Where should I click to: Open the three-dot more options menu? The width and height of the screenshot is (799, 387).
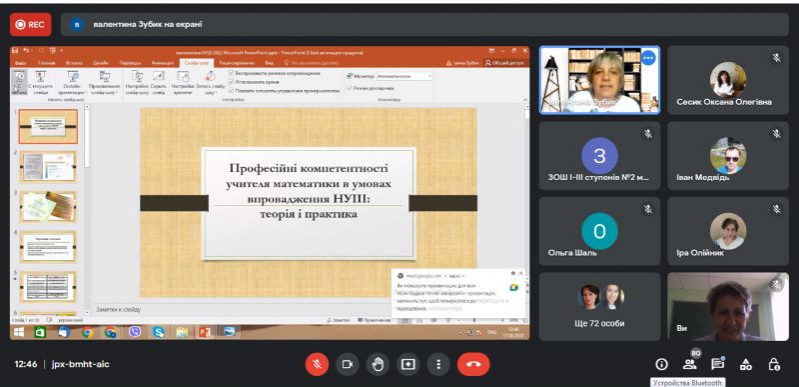[x=438, y=364]
